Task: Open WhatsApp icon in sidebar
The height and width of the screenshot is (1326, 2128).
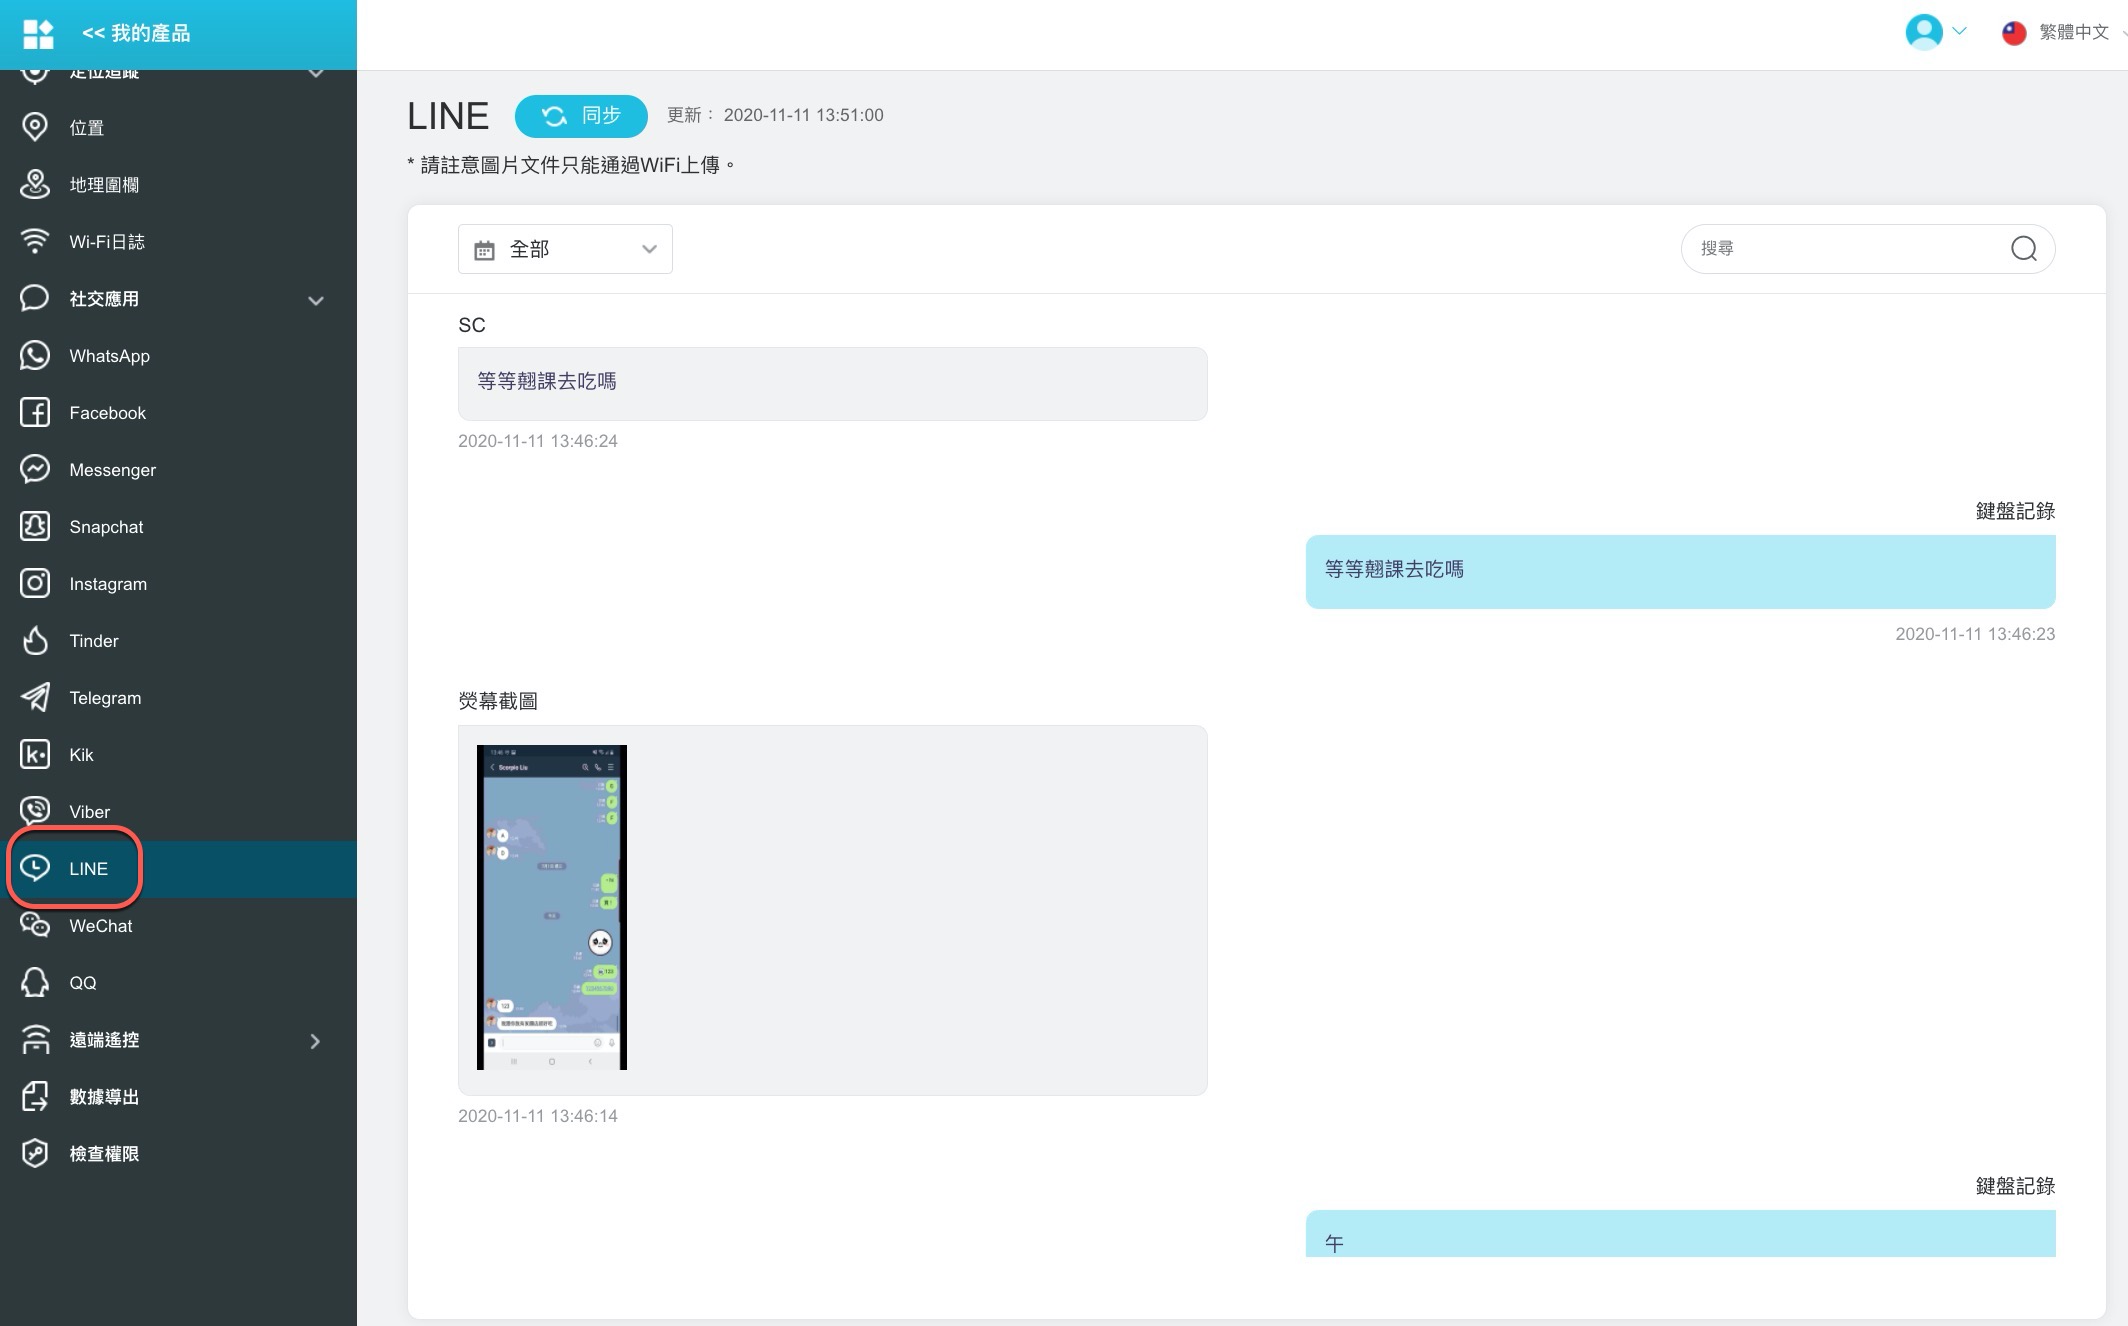Action: pyautogui.click(x=35, y=355)
